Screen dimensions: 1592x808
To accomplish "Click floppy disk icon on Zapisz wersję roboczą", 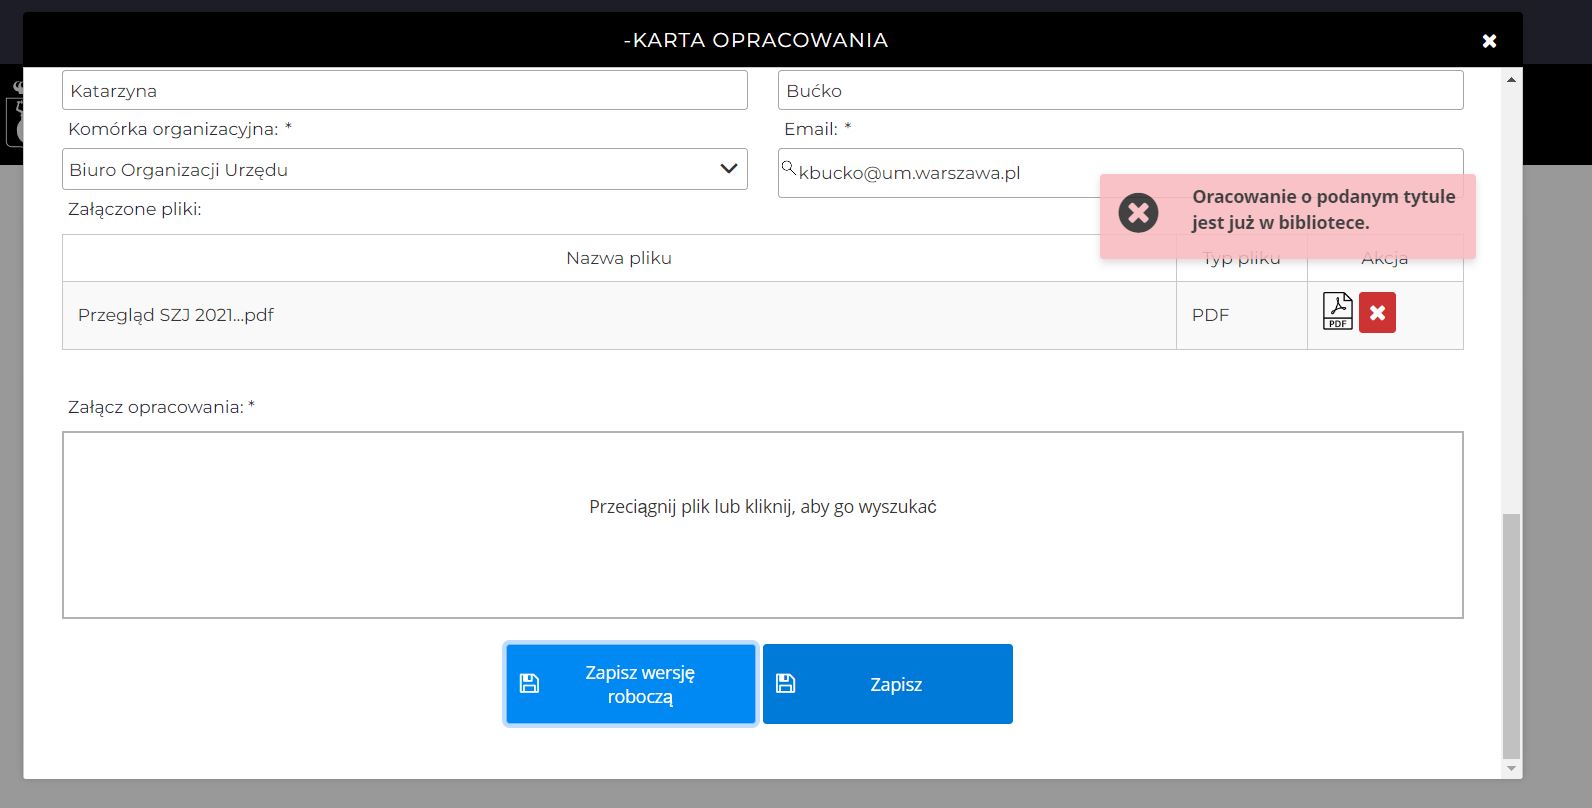I will point(530,684).
